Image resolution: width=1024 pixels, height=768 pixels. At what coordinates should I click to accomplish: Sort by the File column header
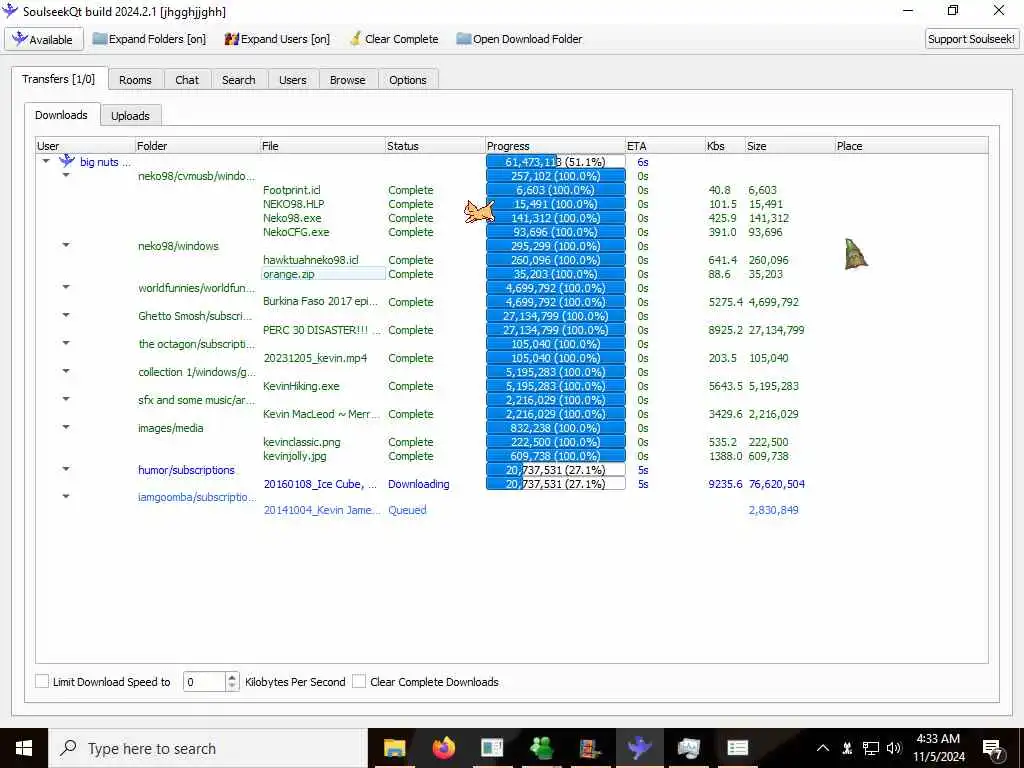[x=323, y=146]
